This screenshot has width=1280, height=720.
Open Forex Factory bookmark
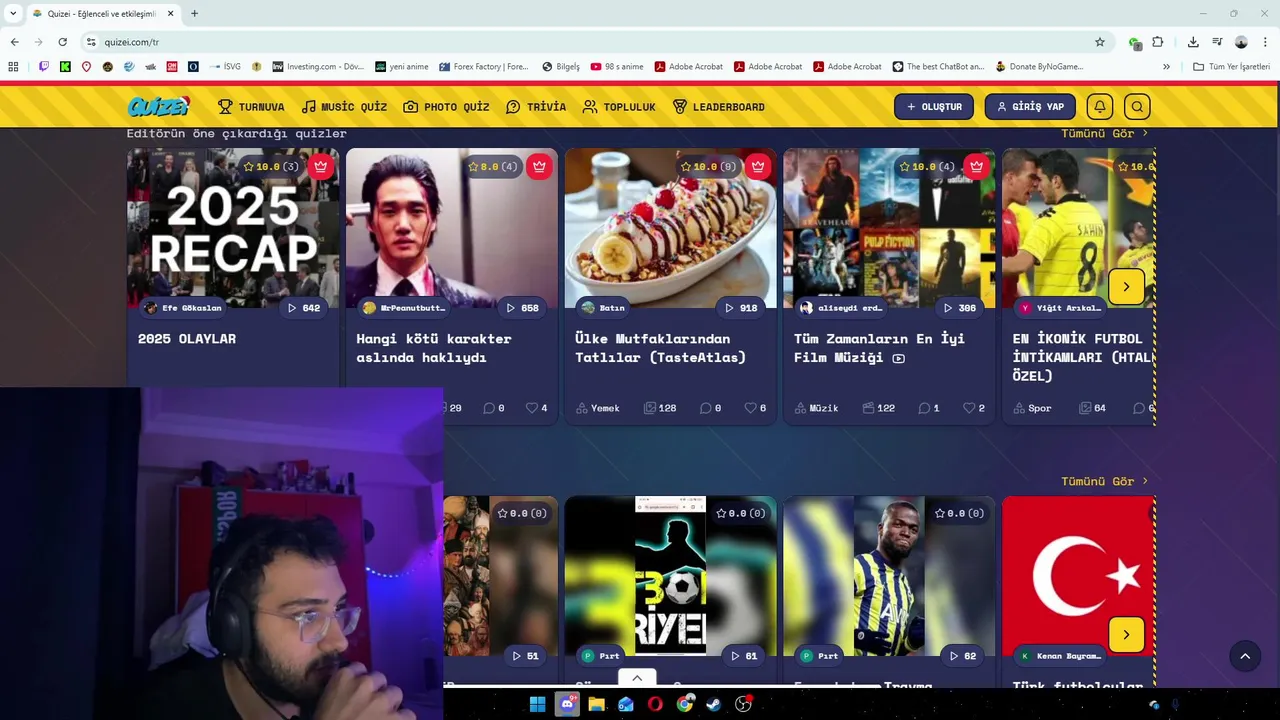pos(484,67)
